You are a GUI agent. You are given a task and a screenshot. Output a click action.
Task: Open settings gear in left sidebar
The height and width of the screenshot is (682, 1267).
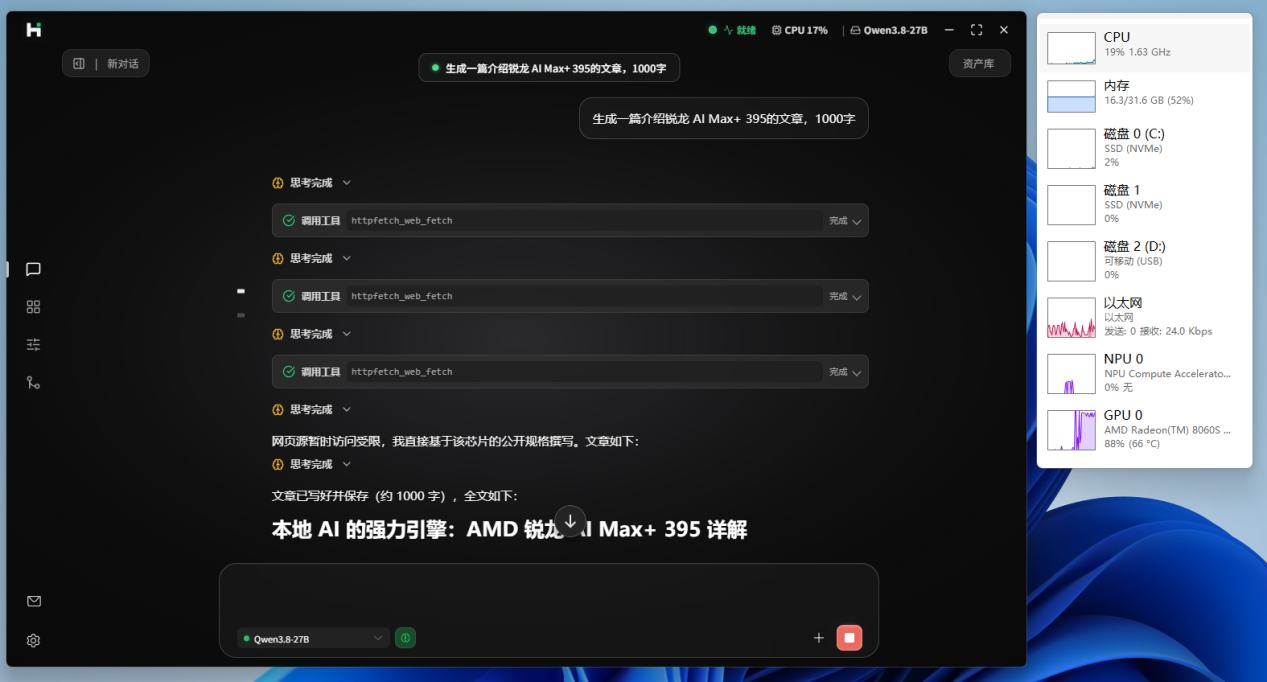33,640
